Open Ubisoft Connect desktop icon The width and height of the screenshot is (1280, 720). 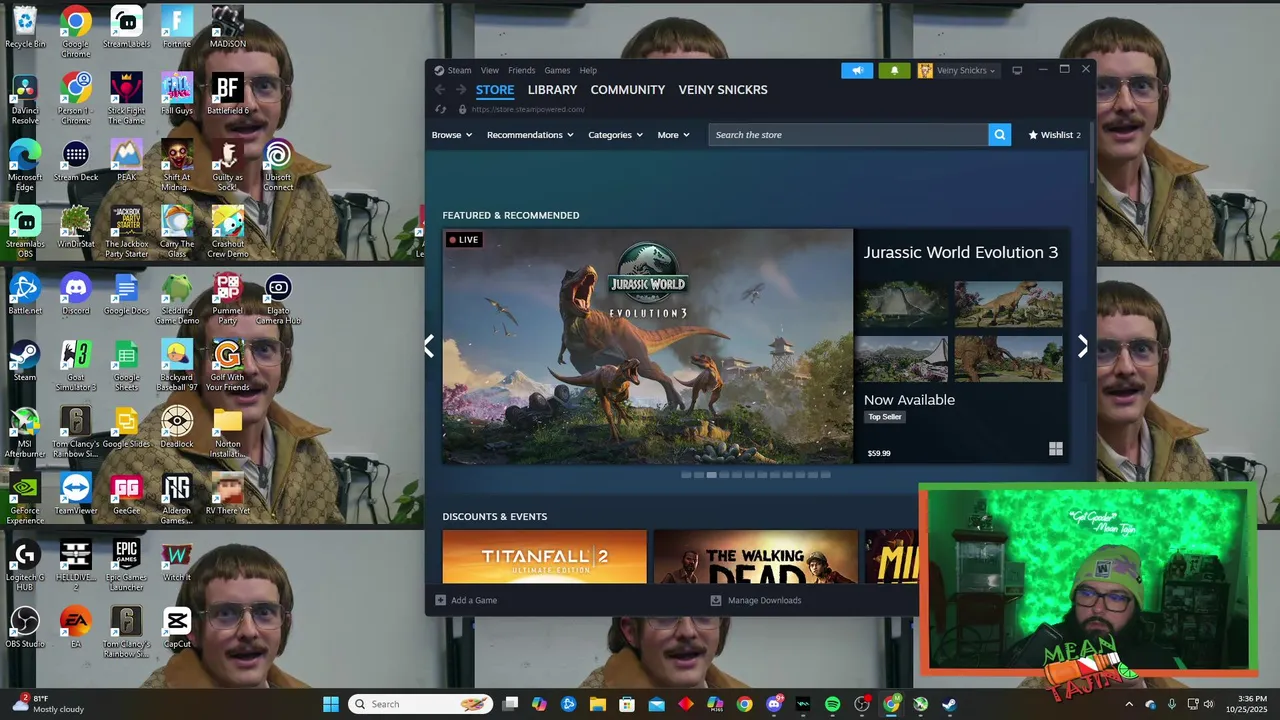click(278, 166)
